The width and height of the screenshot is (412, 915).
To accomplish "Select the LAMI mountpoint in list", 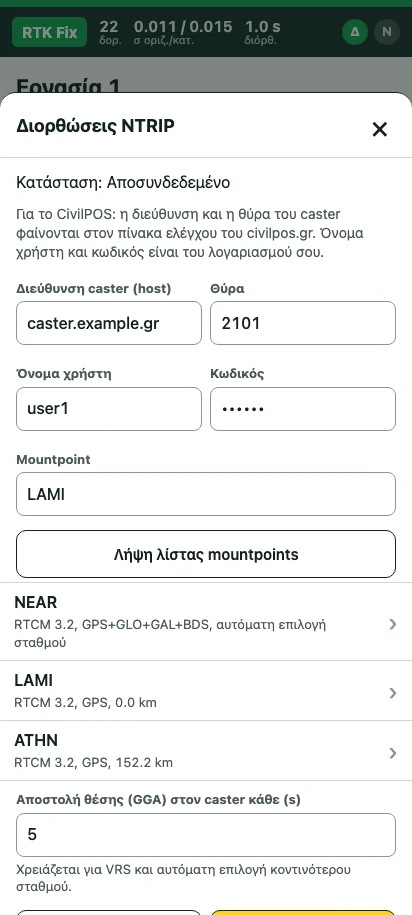I will [x=206, y=691].
